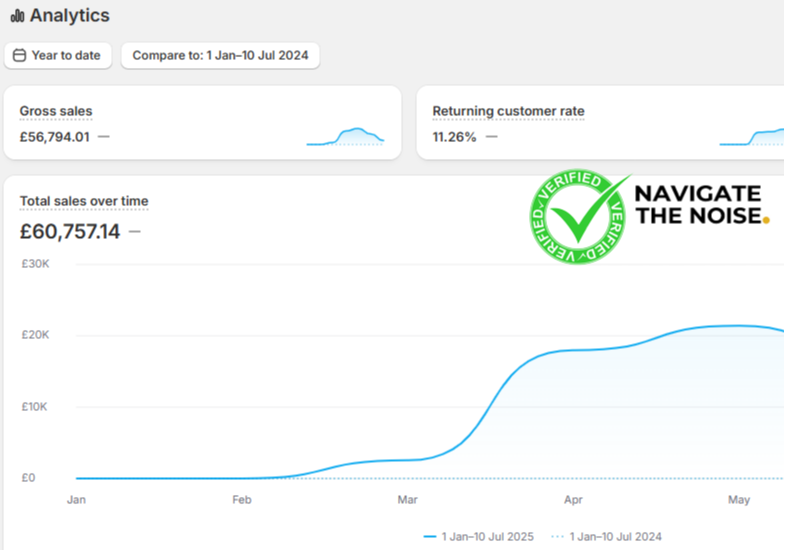This screenshot has width=785, height=551.
Task: Click the returning customer rate 11.26% value
Action: tap(454, 137)
